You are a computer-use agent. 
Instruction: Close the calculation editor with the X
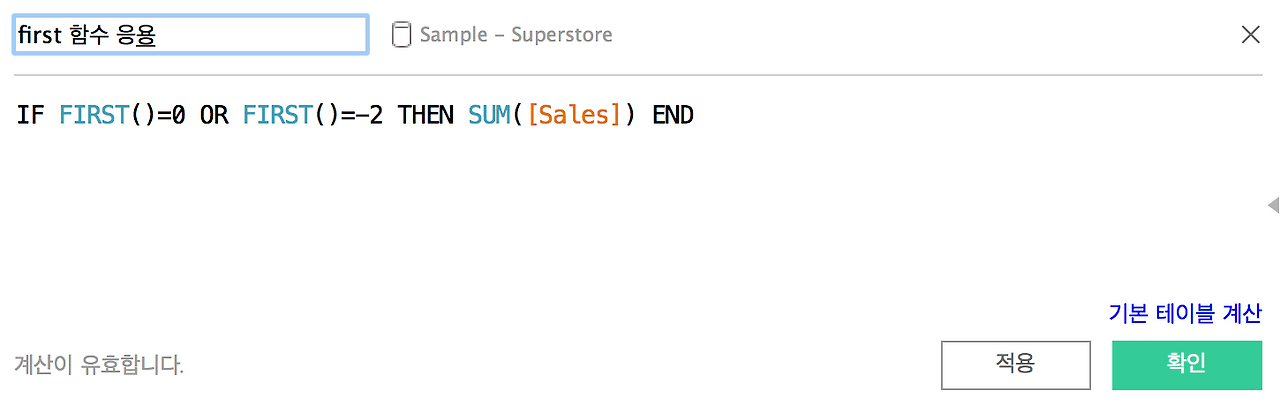[x=1250, y=35]
